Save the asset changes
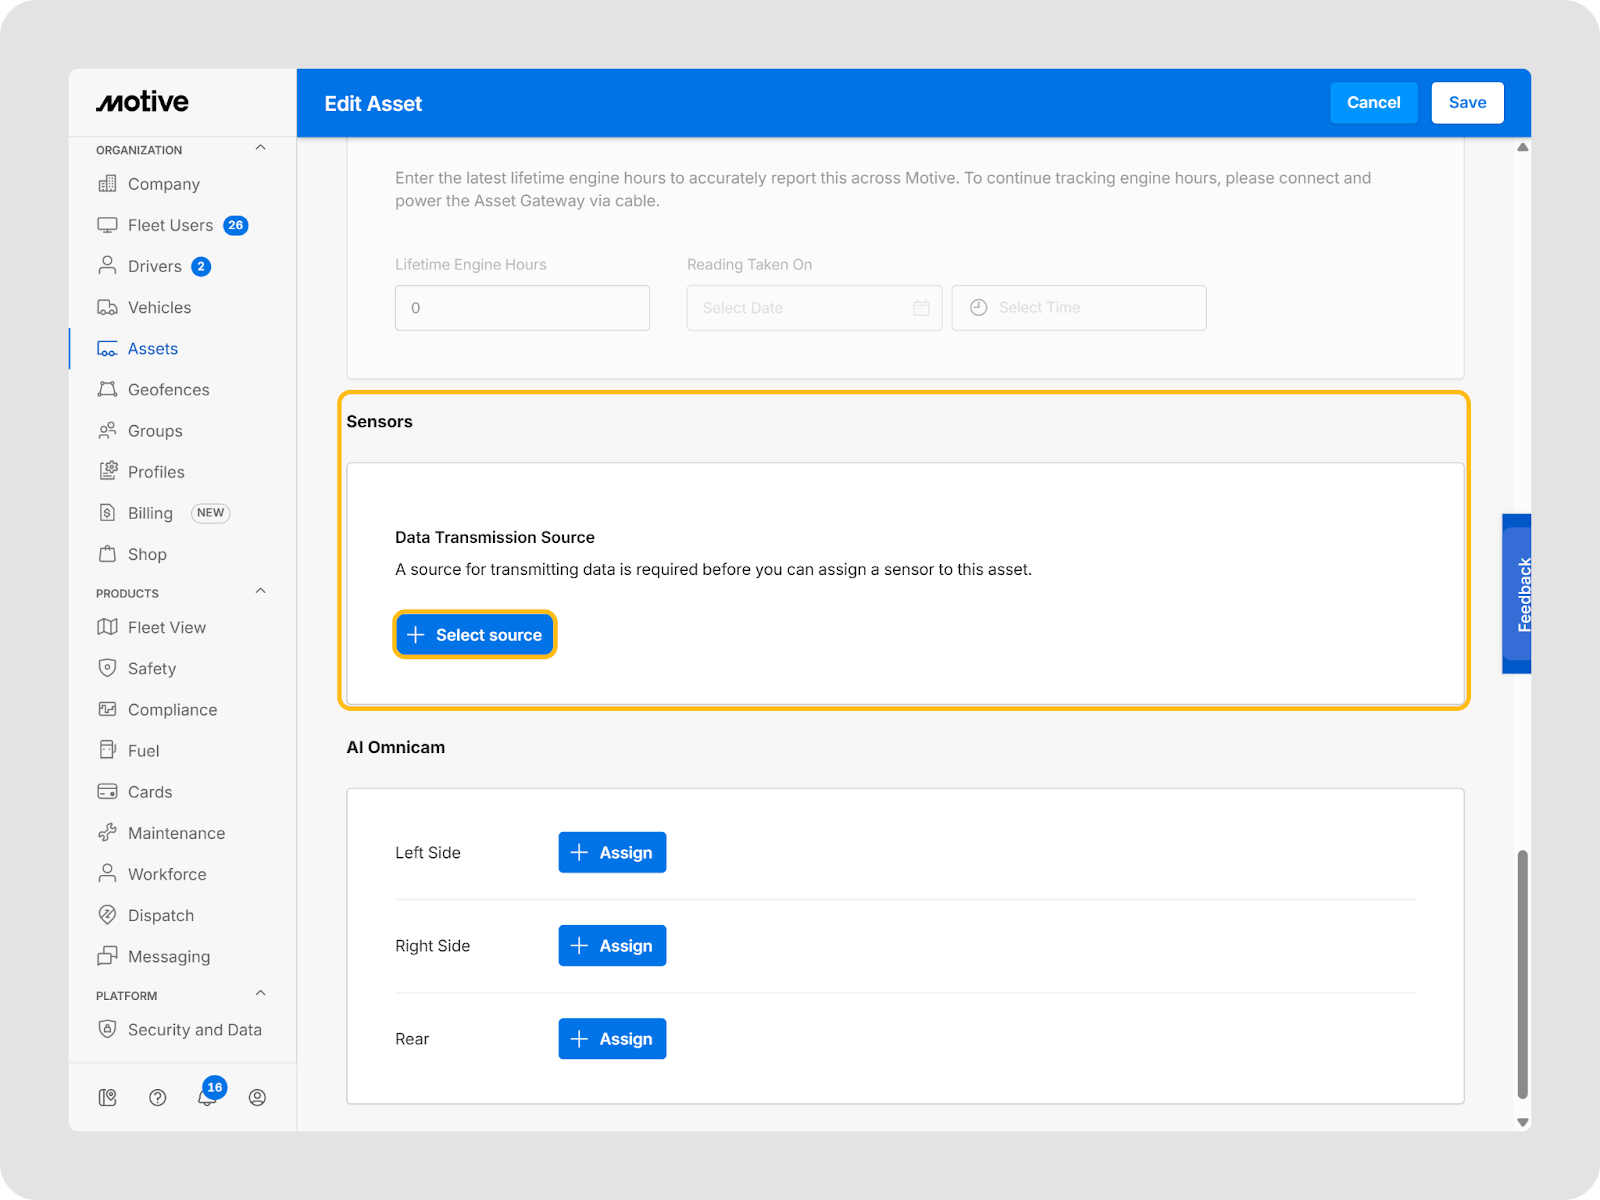This screenshot has height=1200, width=1600. click(x=1467, y=103)
